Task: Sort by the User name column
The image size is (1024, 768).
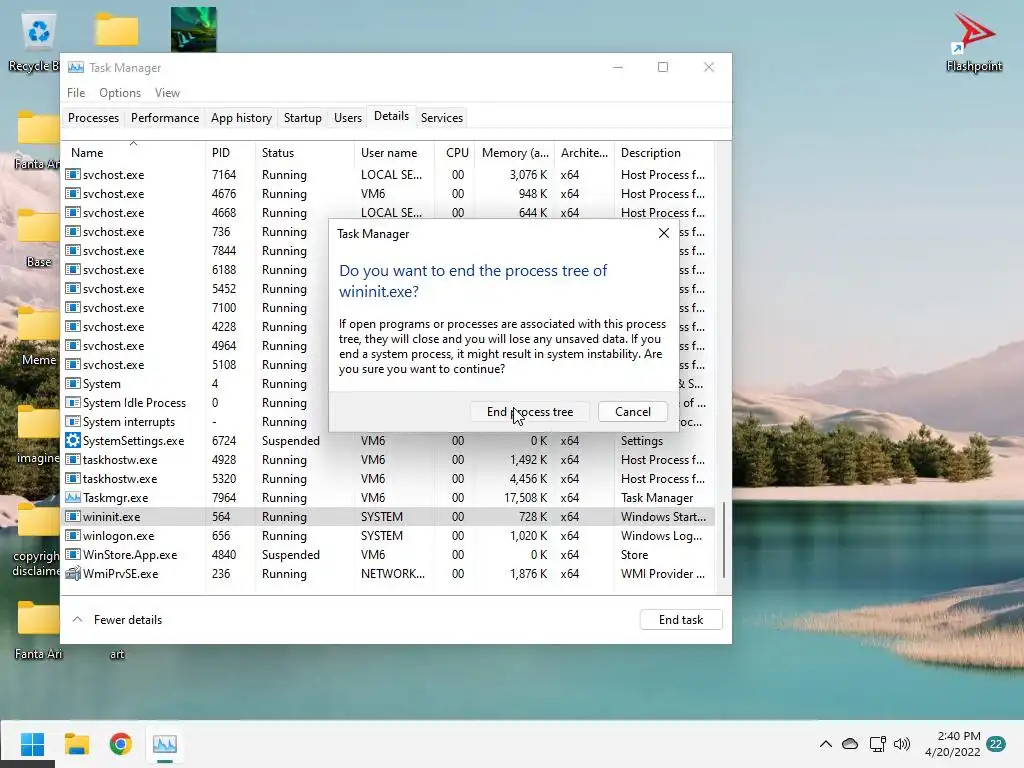Action: point(394,152)
